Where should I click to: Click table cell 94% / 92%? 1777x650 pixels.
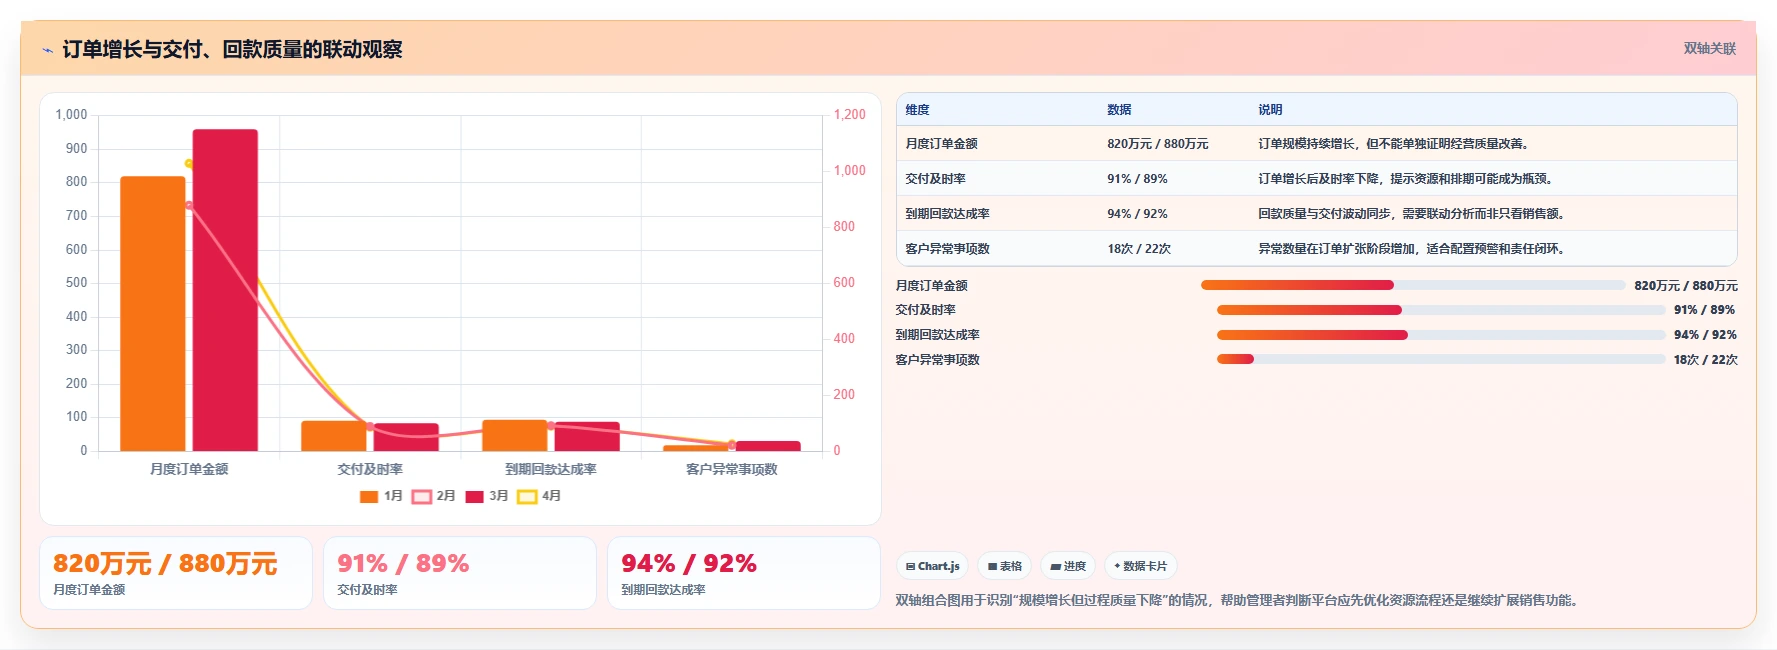pos(1137,214)
